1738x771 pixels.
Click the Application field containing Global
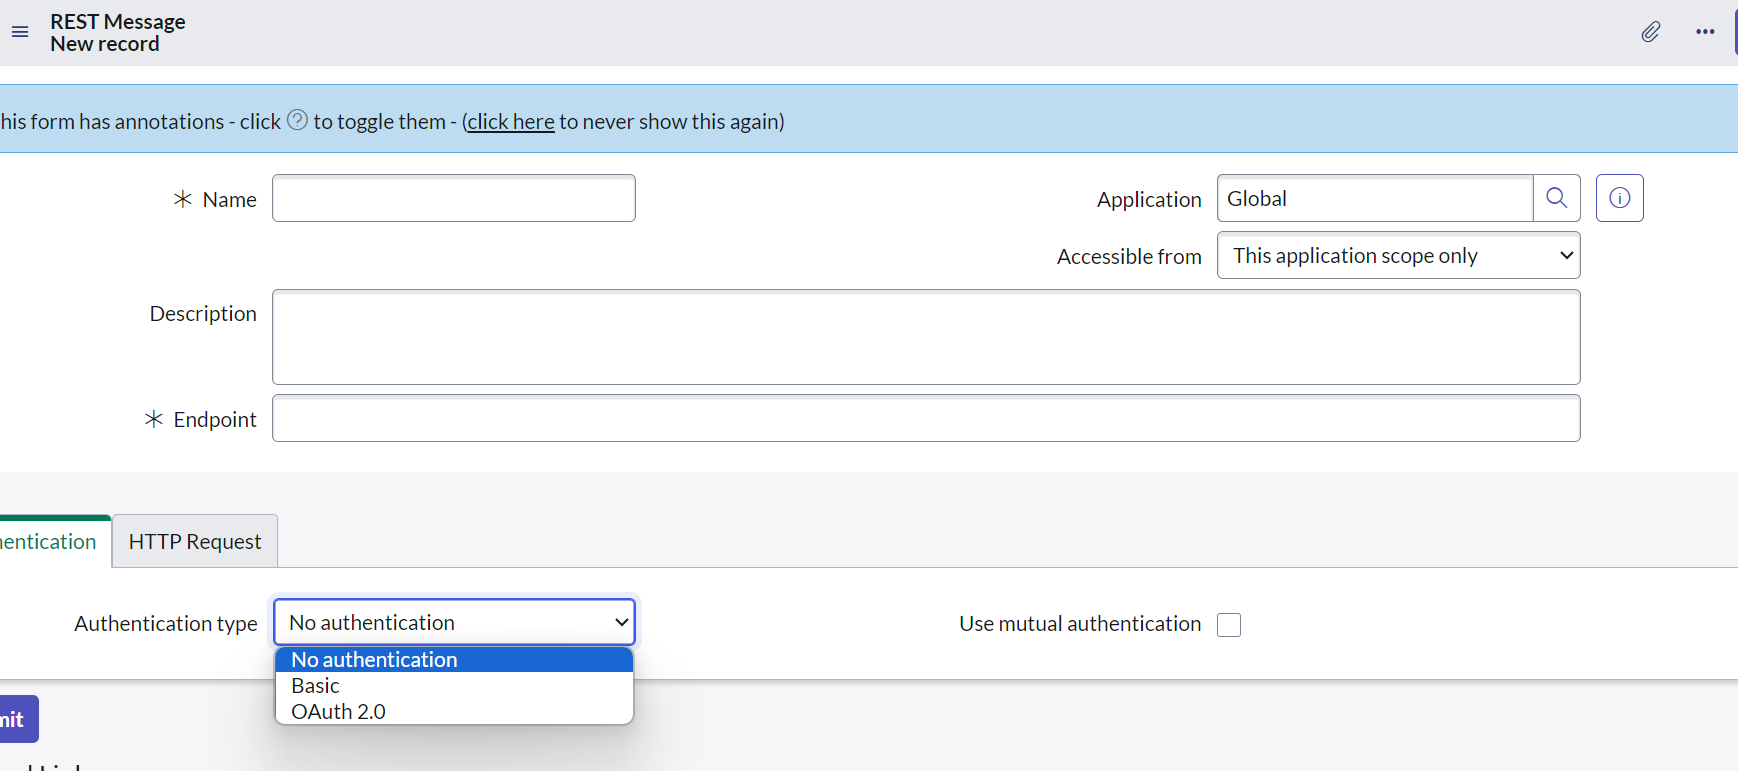1374,198
